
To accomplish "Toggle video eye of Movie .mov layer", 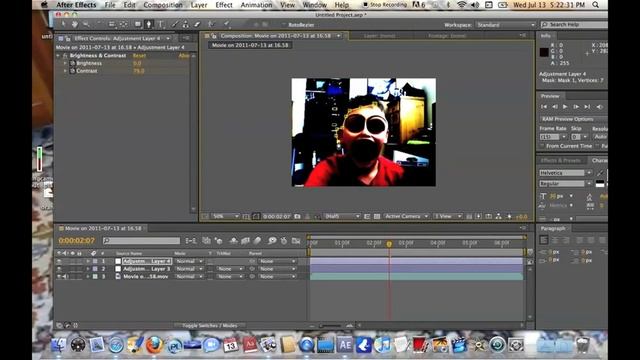I will (x=59, y=277).
